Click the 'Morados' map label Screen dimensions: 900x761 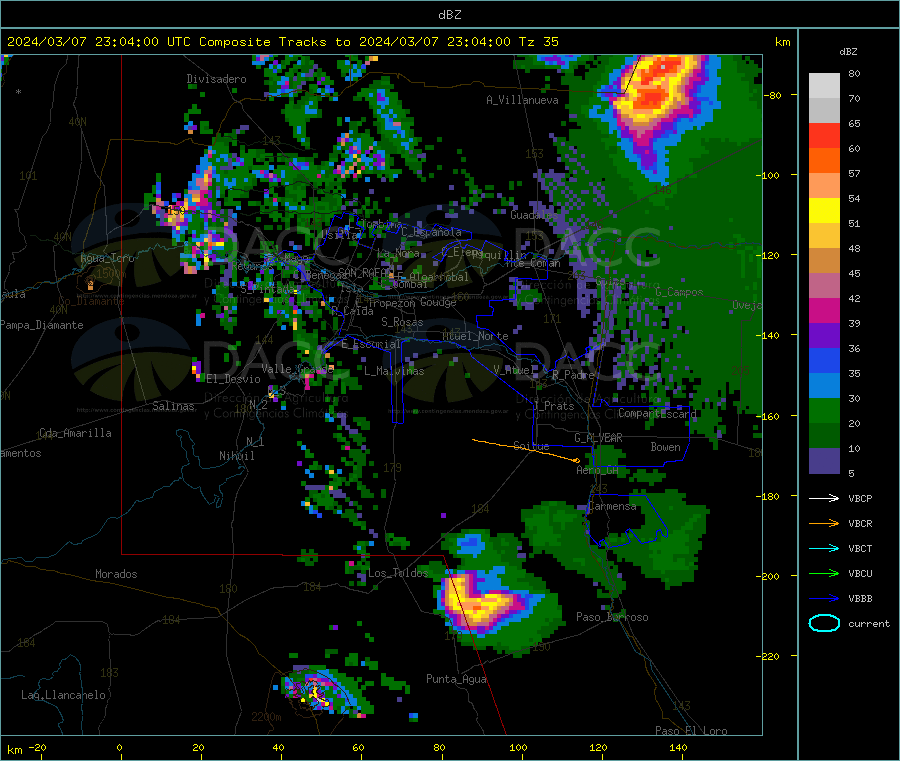(116, 574)
